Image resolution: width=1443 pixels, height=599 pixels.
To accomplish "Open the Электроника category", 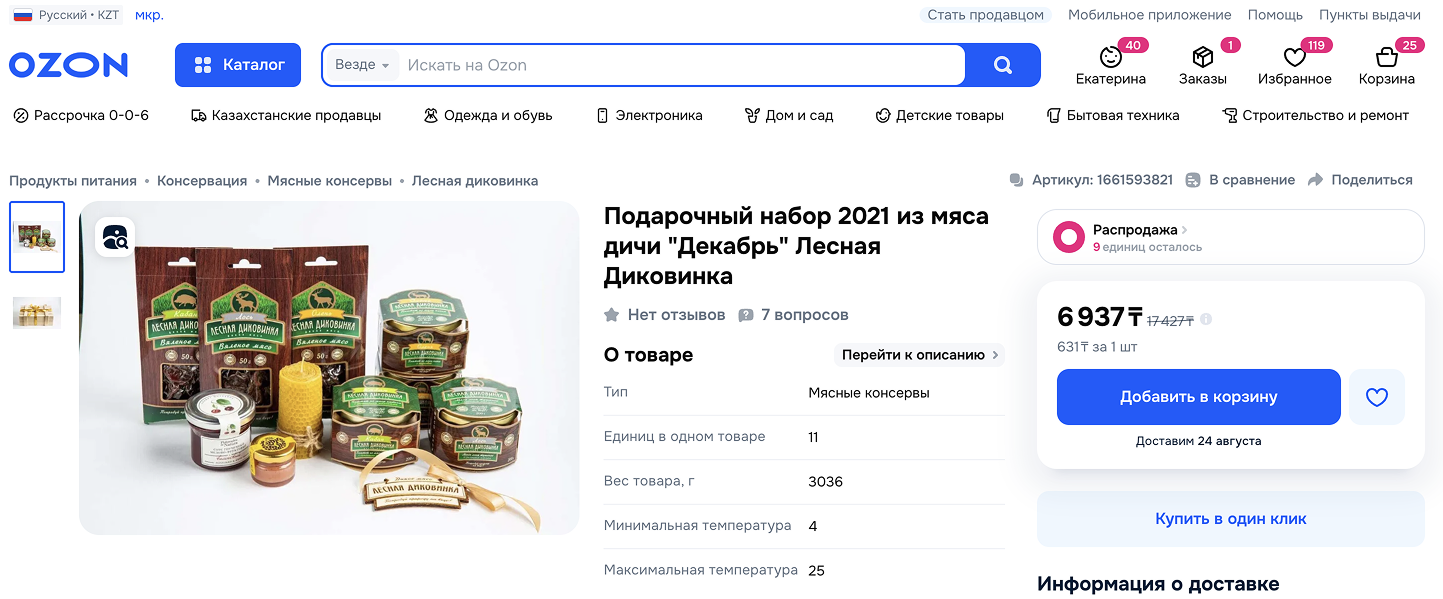I will (649, 116).
